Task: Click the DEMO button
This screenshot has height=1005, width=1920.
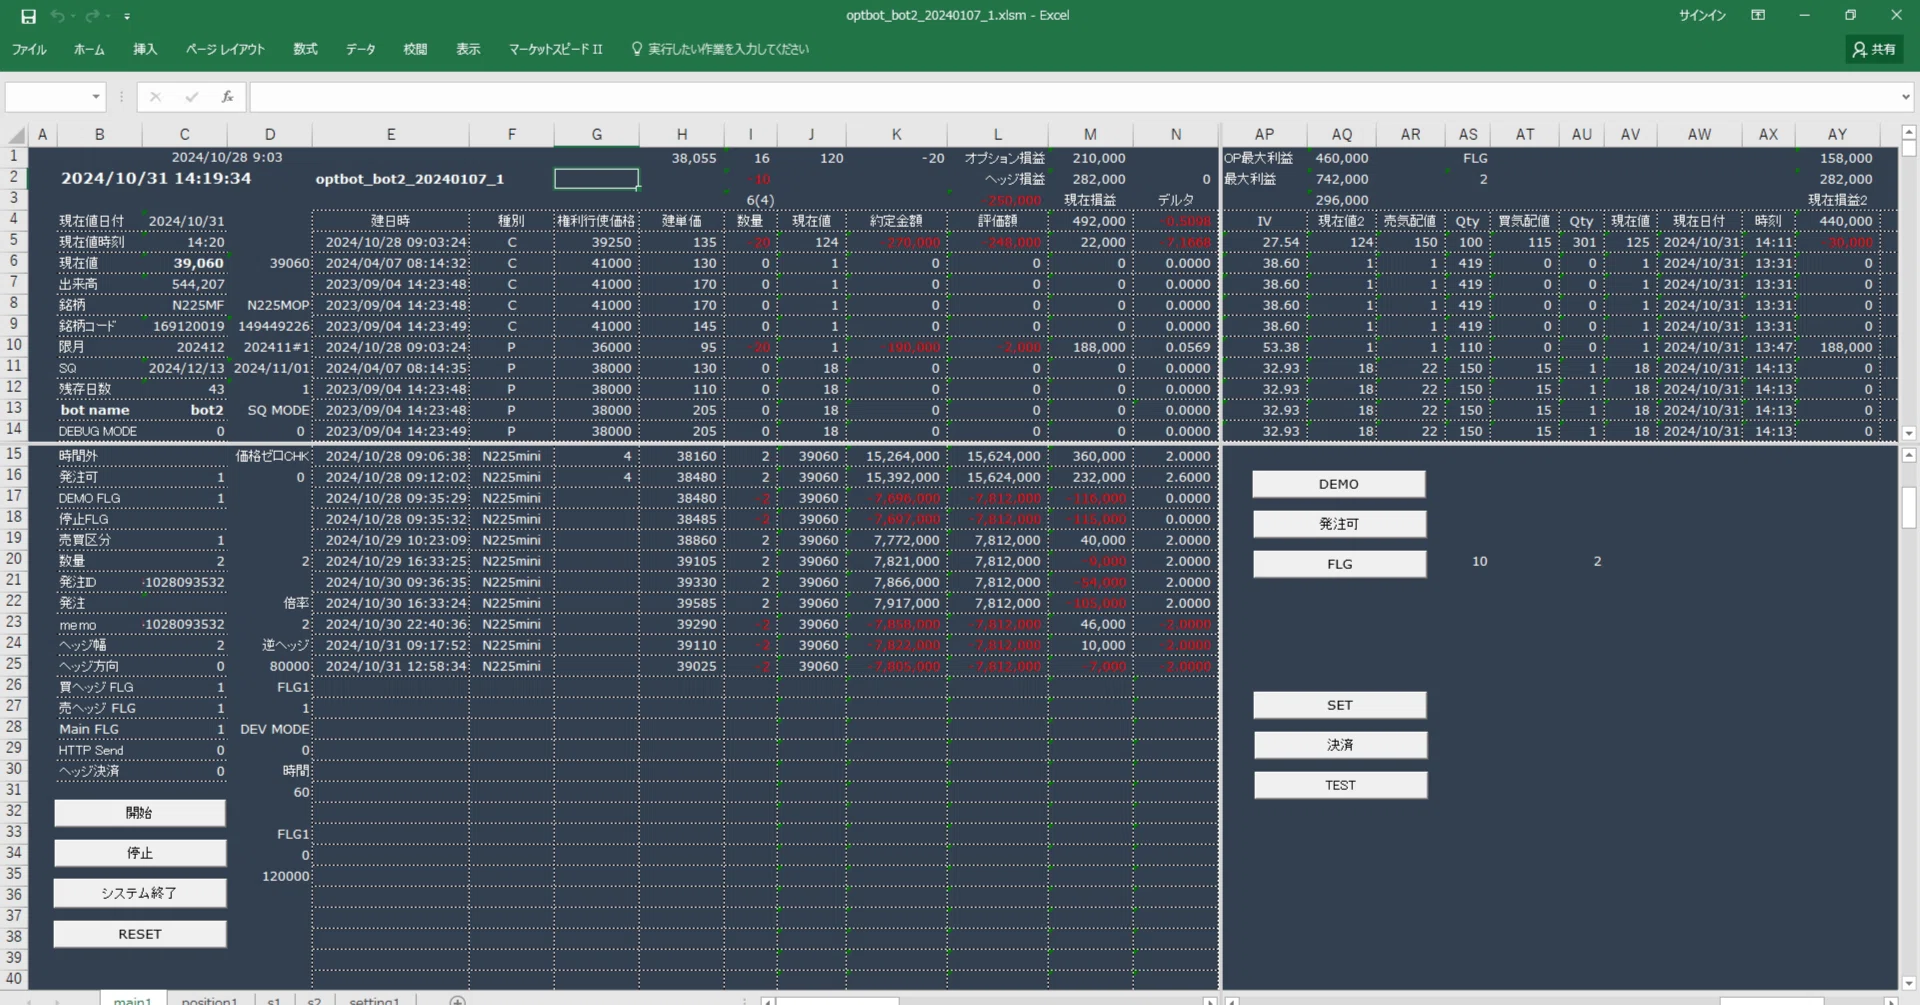Action: pyautogui.click(x=1339, y=484)
